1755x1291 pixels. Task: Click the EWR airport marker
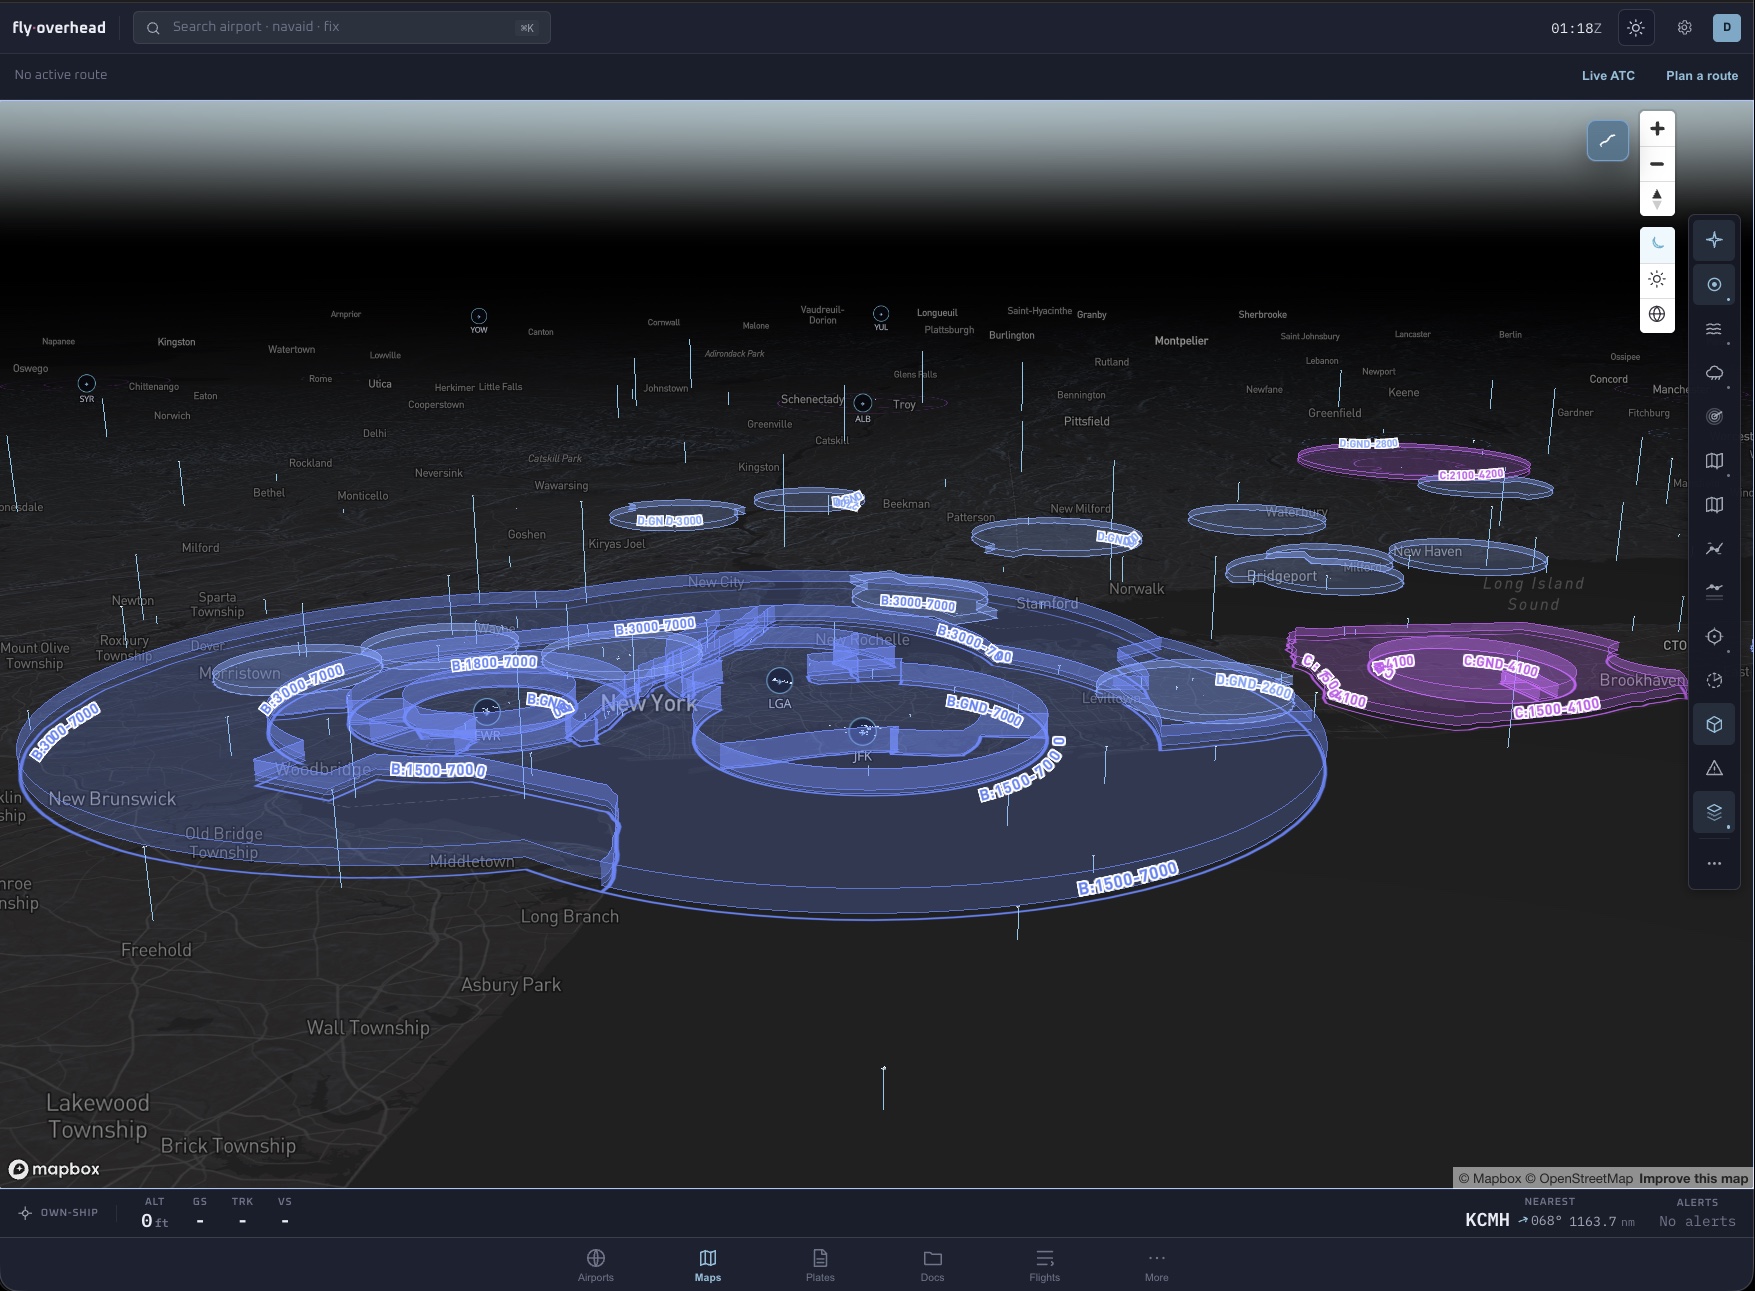pyautogui.click(x=486, y=711)
